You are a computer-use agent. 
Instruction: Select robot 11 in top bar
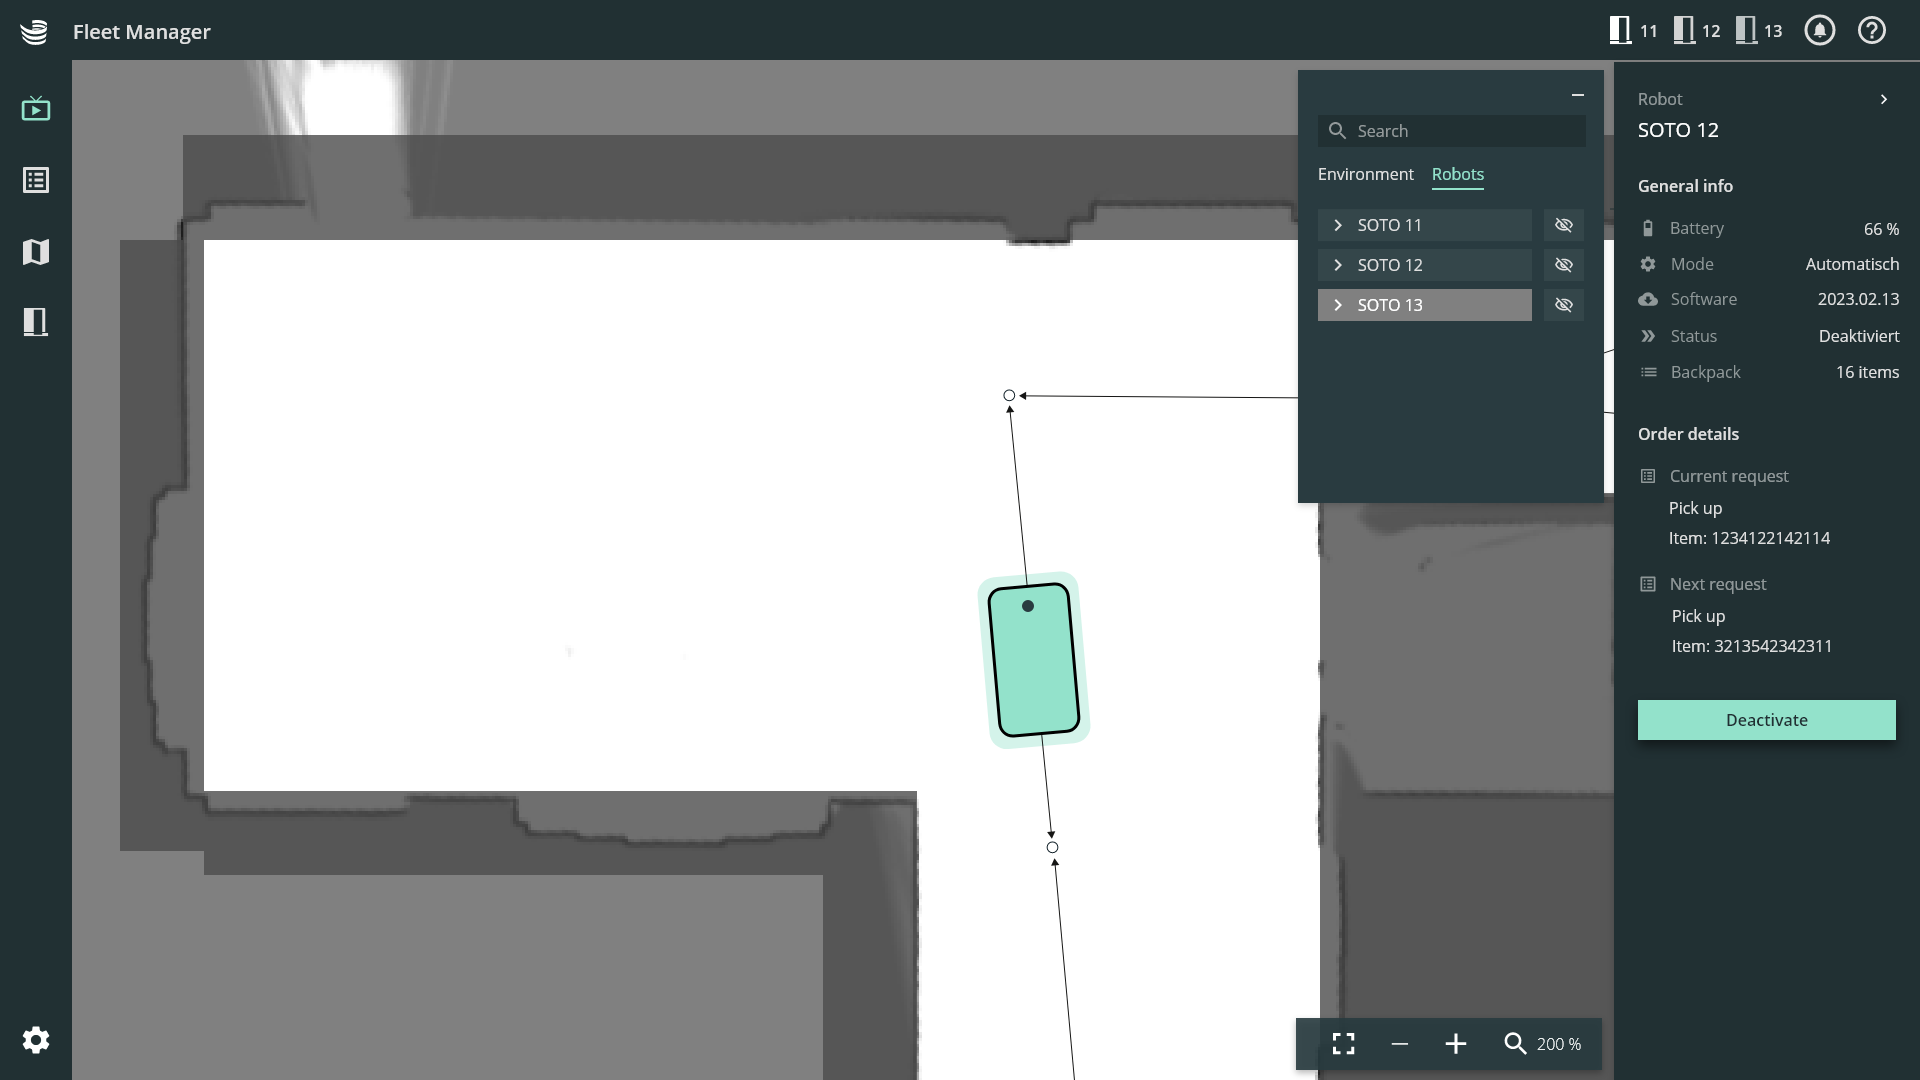(x=1633, y=31)
